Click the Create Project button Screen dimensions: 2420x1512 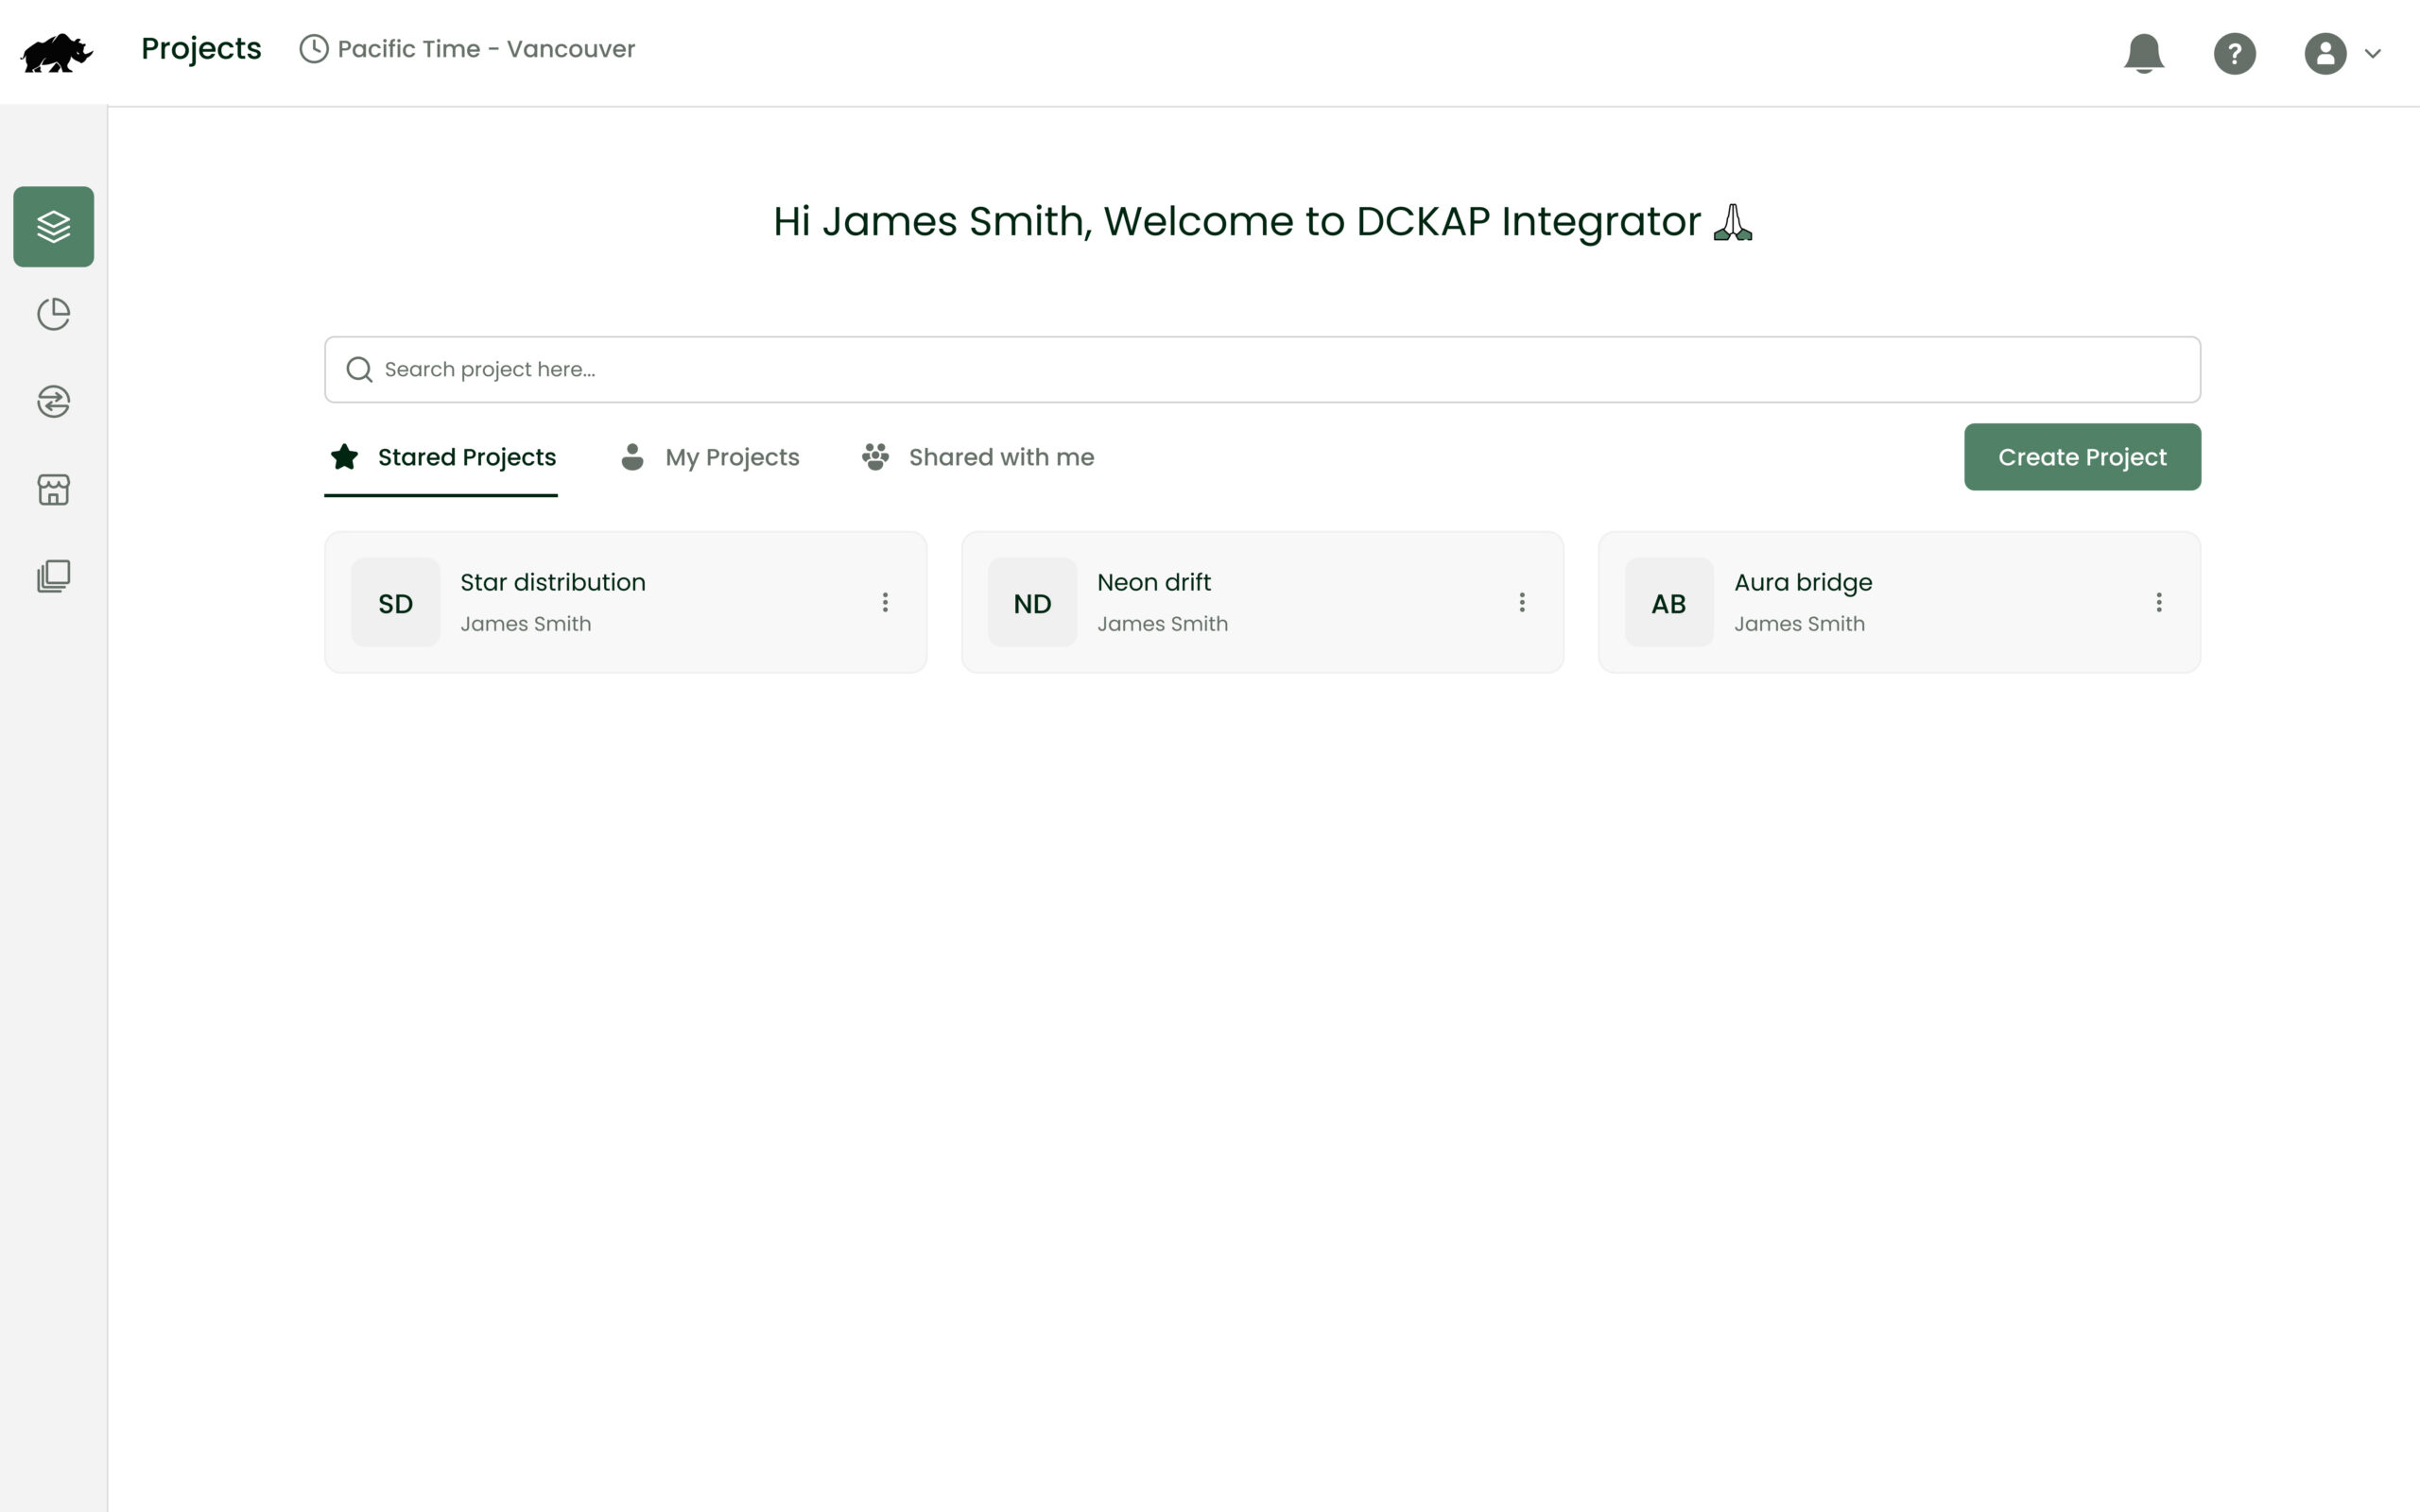pyautogui.click(x=2082, y=457)
